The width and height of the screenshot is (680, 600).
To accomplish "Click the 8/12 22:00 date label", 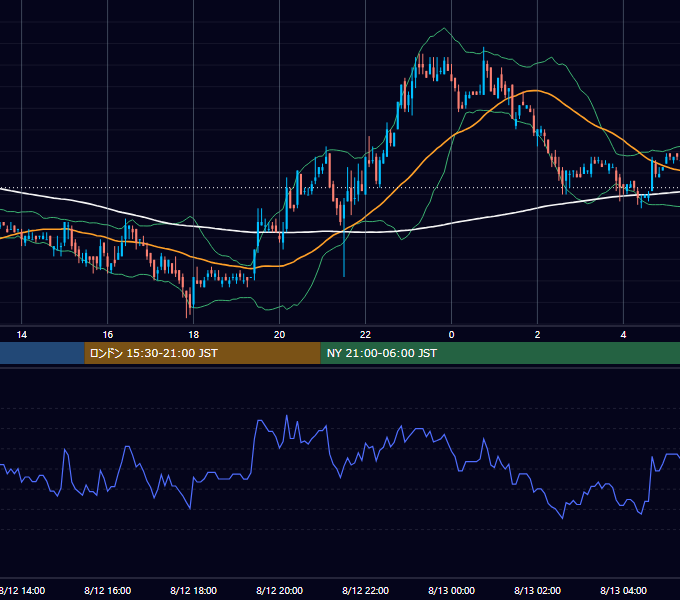I will click(x=366, y=590).
